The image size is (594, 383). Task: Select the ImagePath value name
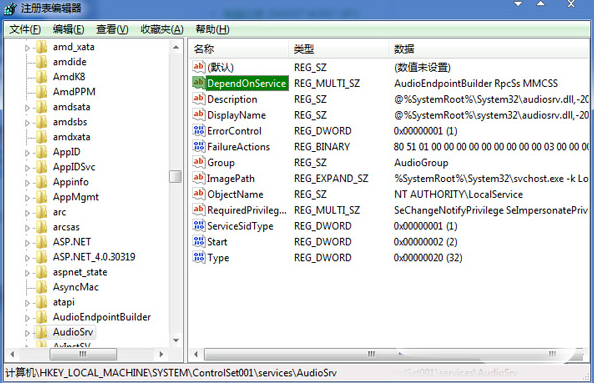(x=231, y=178)
